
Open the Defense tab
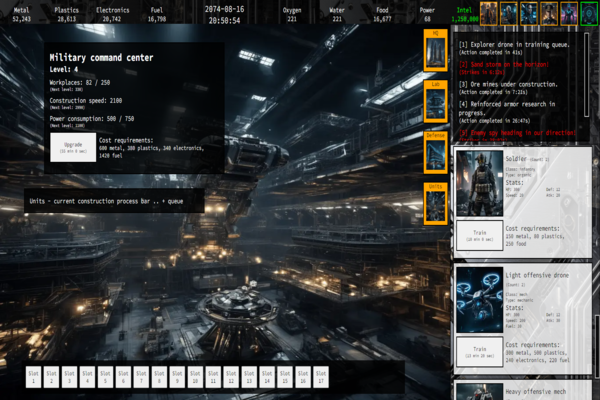436,152
